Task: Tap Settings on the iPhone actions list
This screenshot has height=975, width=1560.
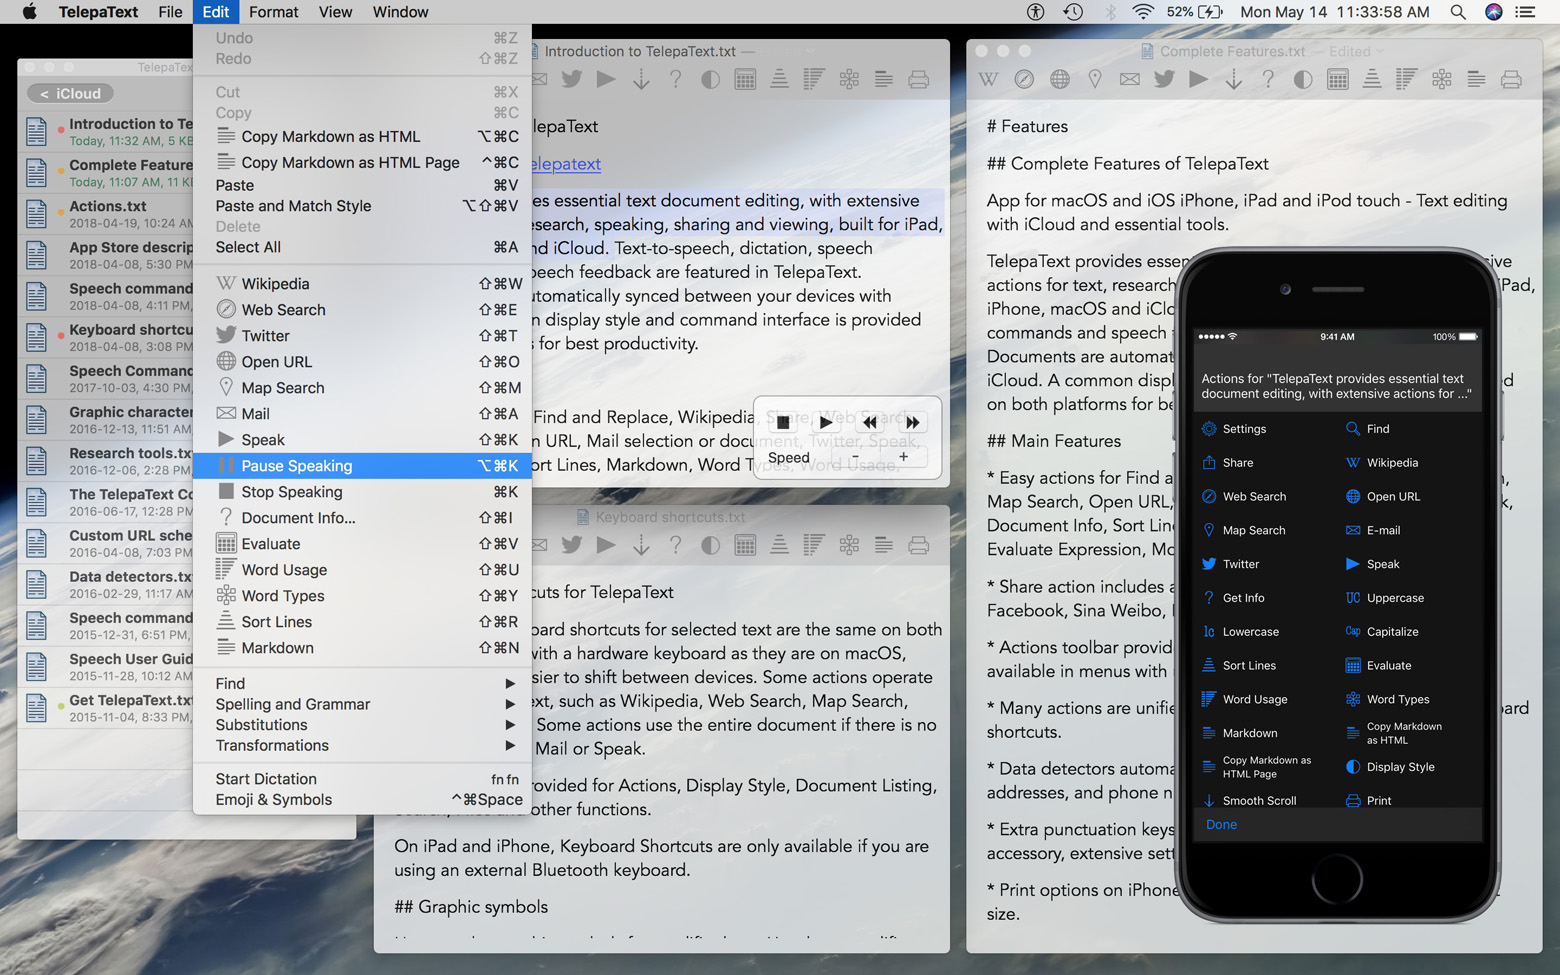Action: point(1234,429)
